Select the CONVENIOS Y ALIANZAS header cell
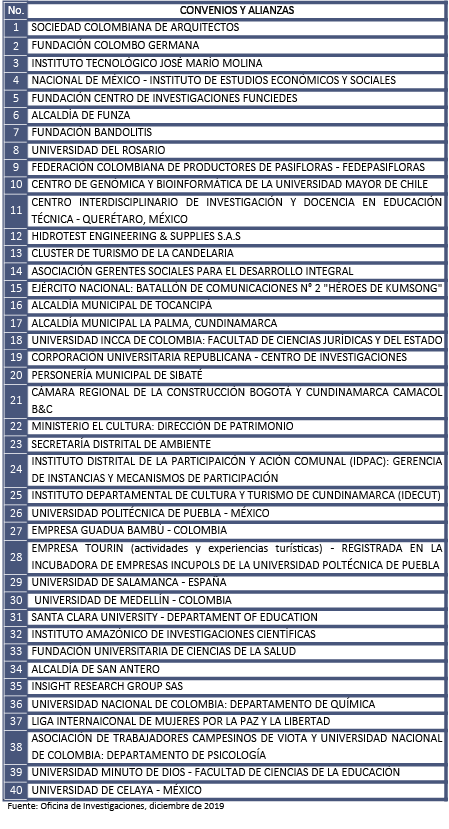The height and width of the screenshot is (829, 449). pos(236,10)
